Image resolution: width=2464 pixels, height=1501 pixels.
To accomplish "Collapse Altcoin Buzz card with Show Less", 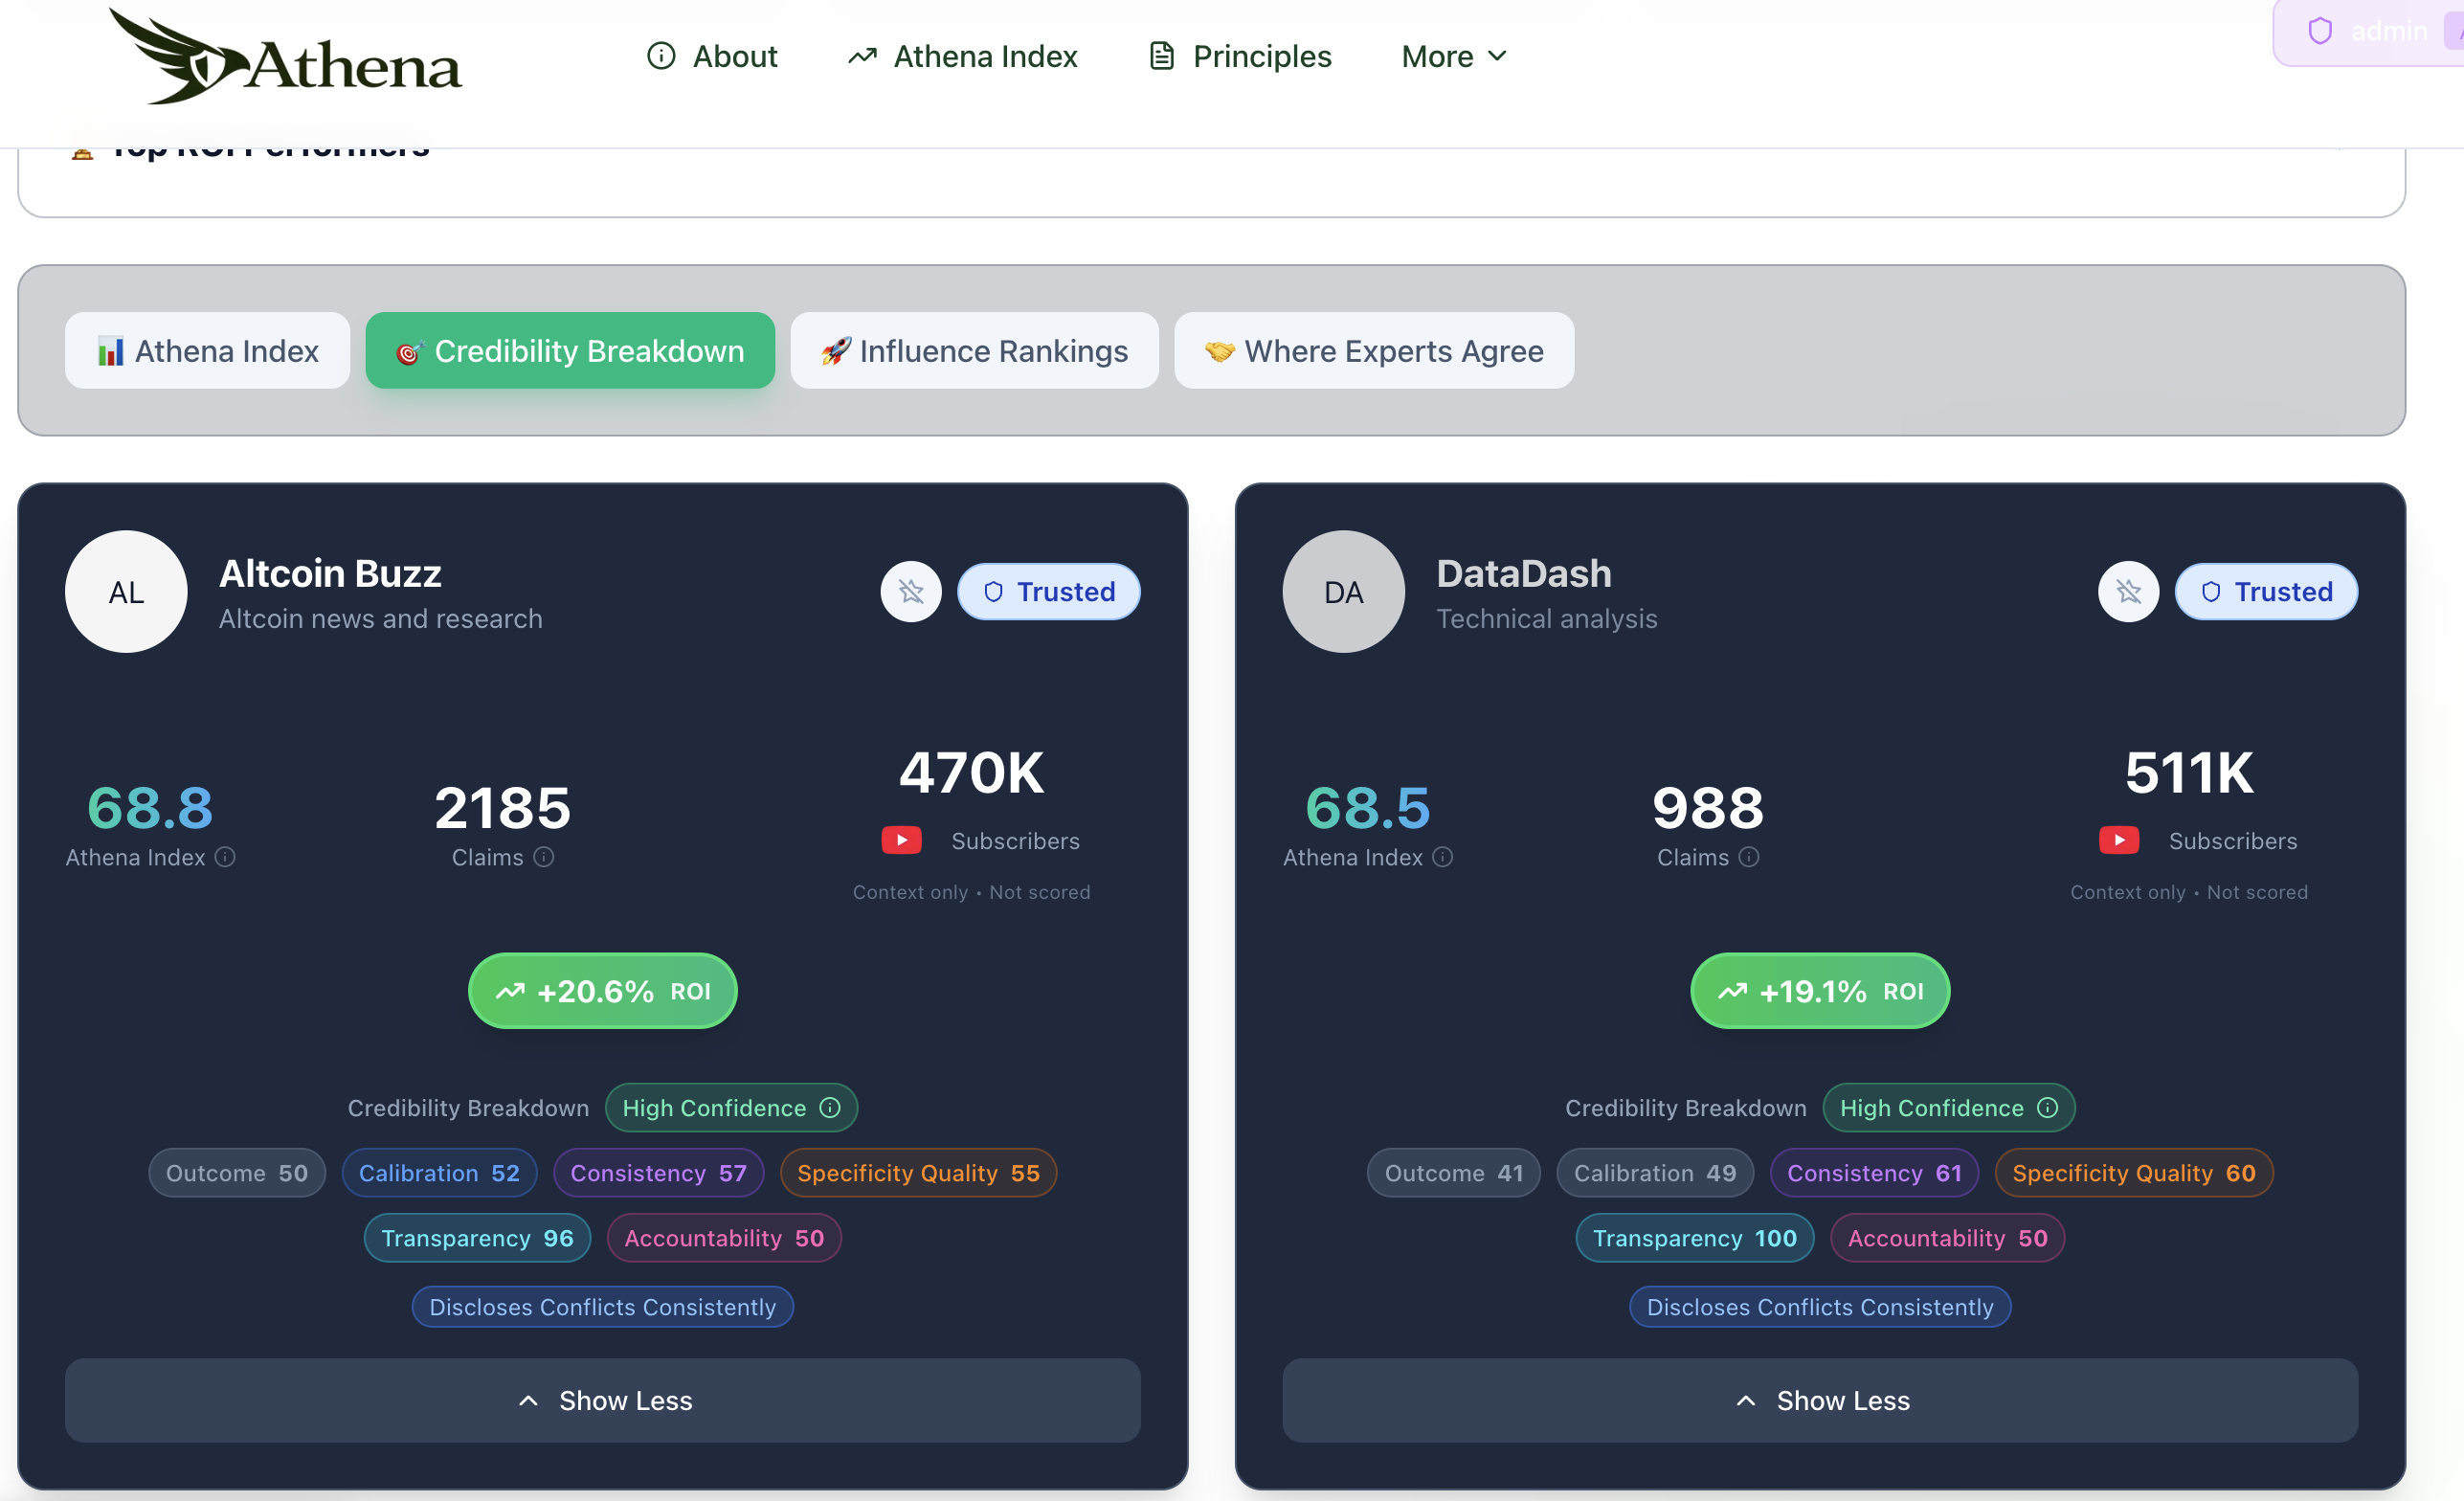I will (x=603, y=1400).
